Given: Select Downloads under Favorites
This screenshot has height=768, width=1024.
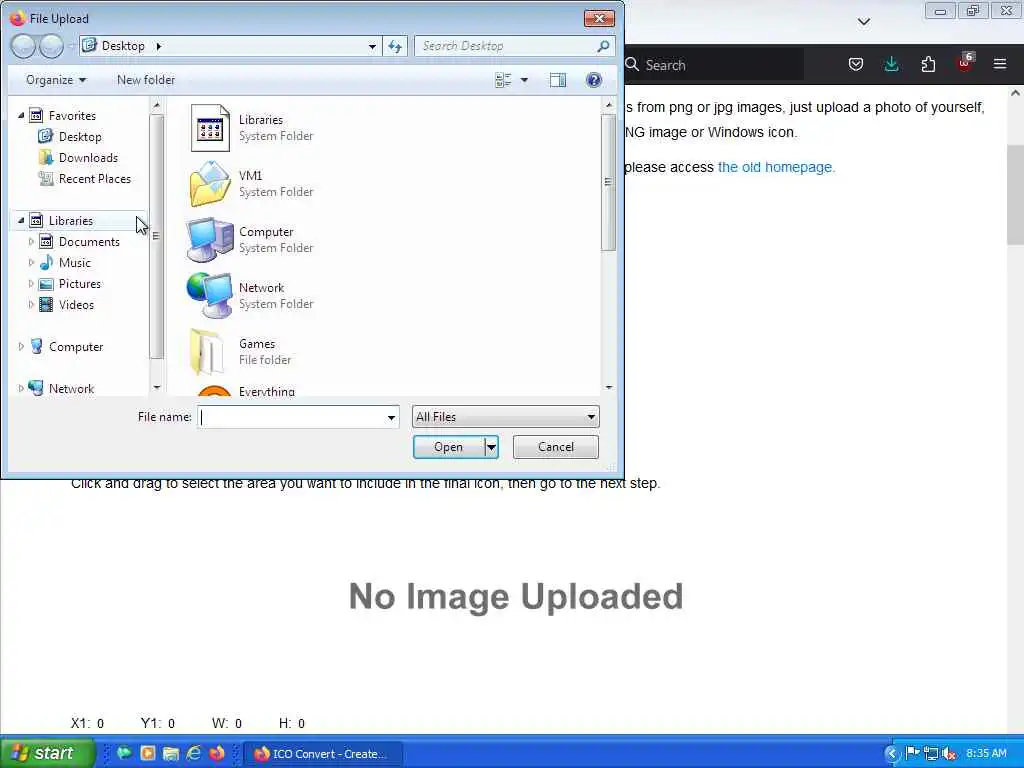Looking at the screenshot, I should pos(88,157).
